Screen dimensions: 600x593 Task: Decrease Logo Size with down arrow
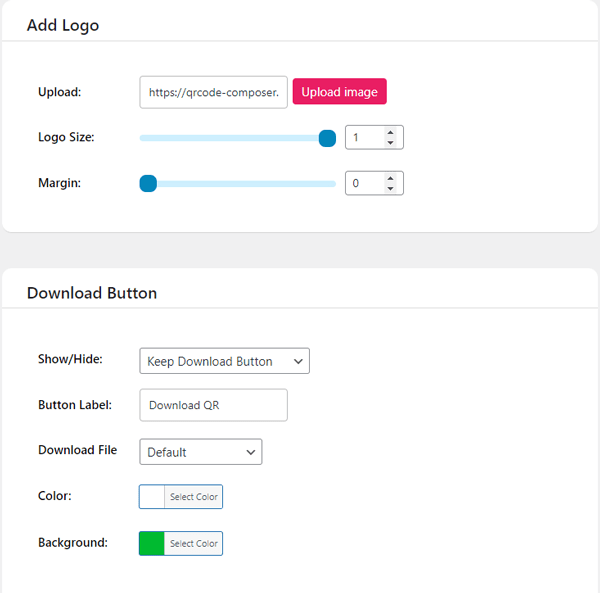coord(390,143)
